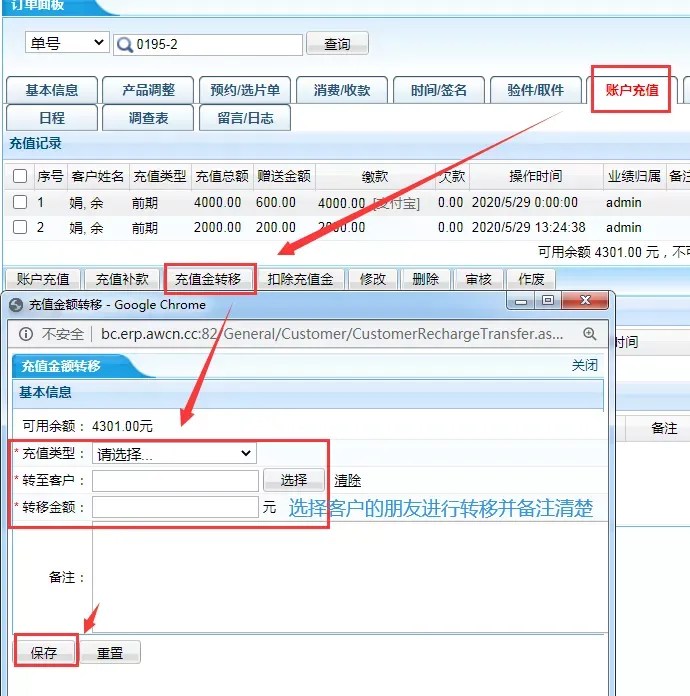Open the 单号 search type dropdown
This screenshot has width=690, height=696.
pos(67,43)
